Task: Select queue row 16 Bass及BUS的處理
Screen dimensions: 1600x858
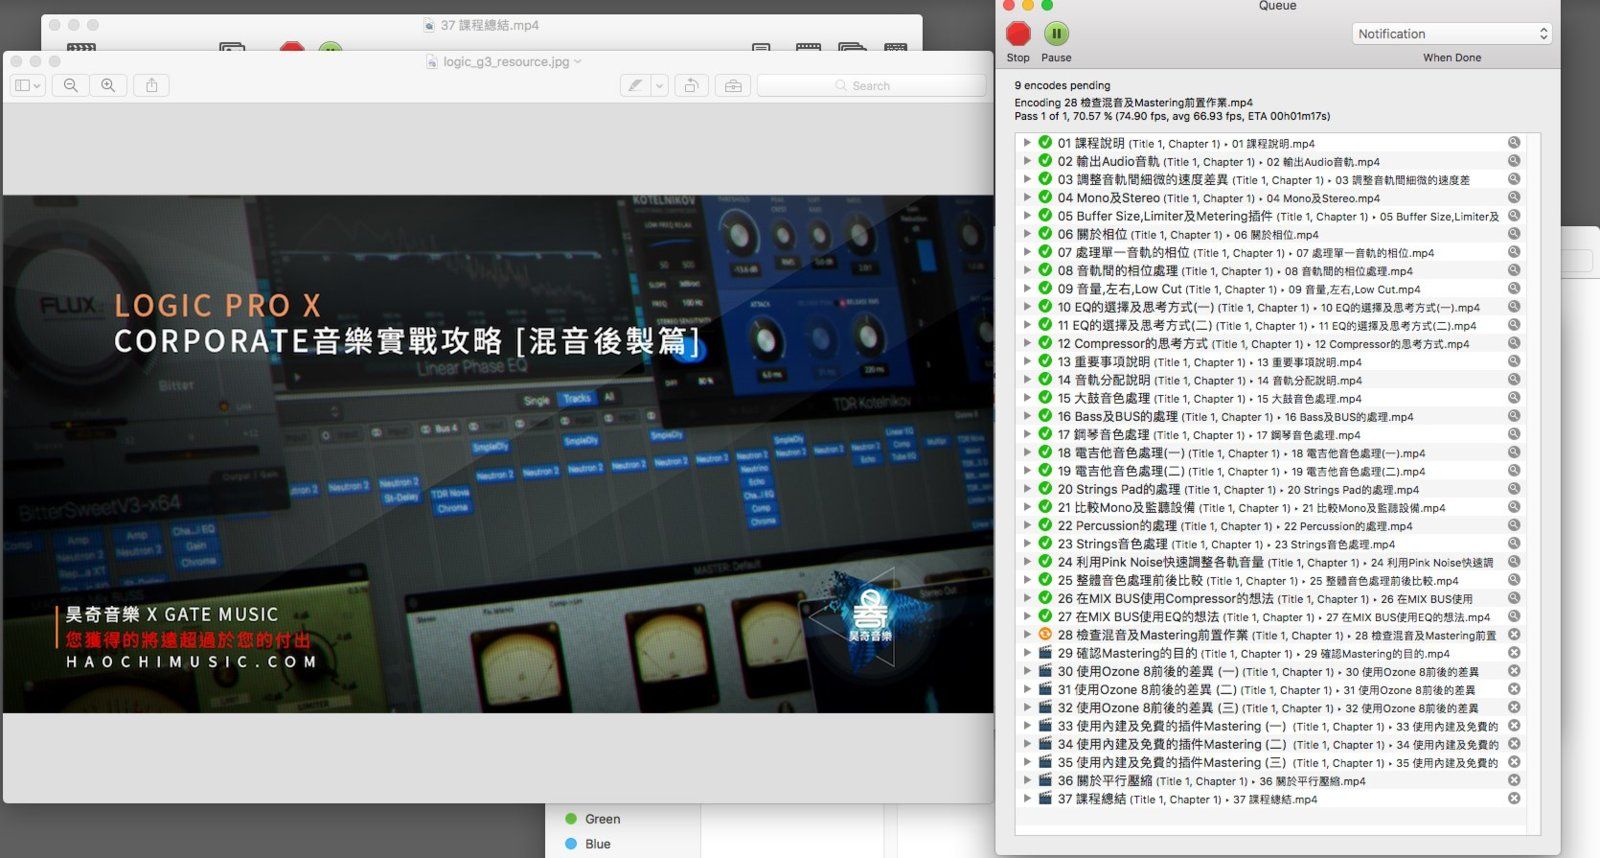Action: [1271, 416]
